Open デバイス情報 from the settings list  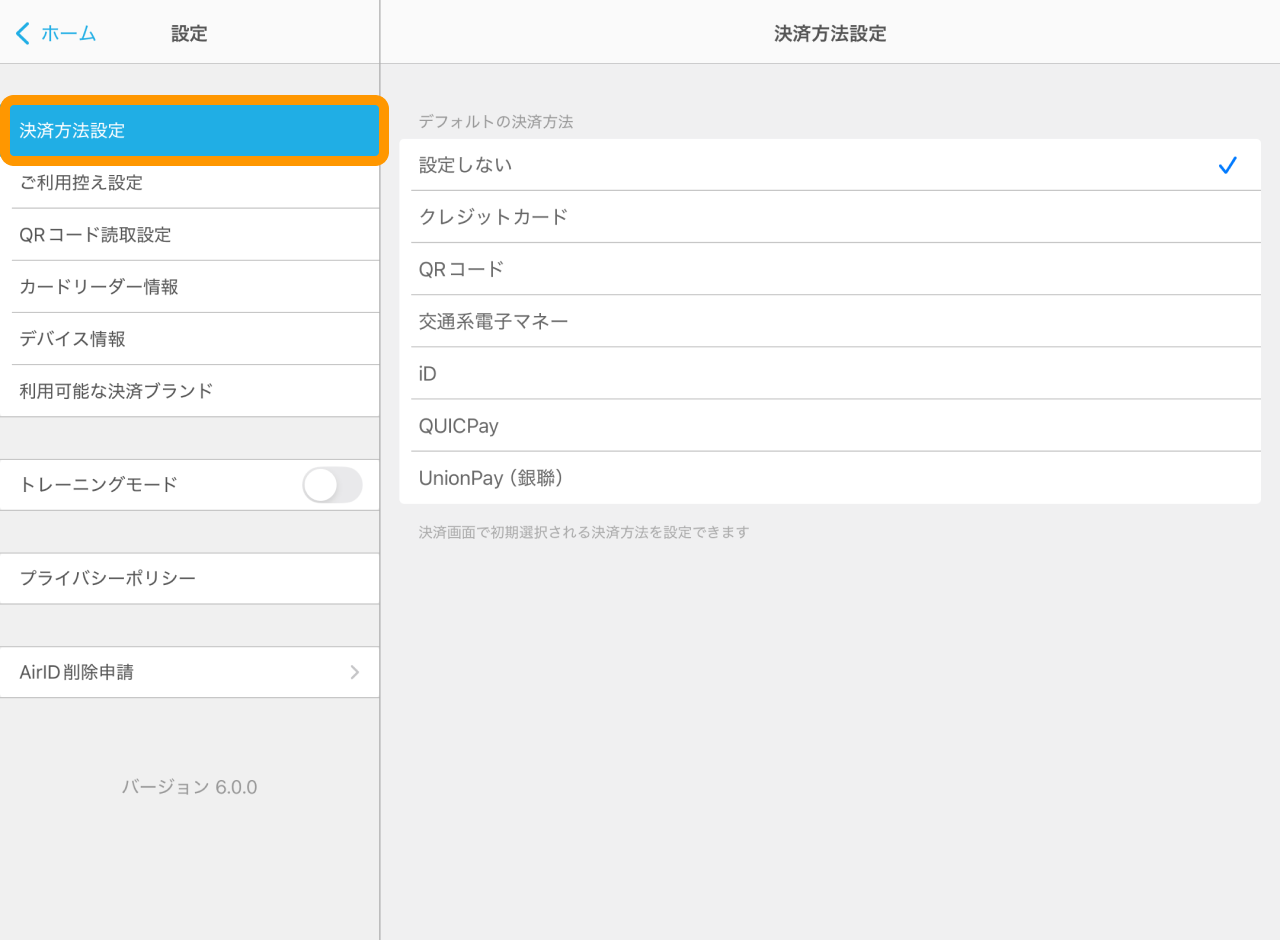click(x=190, y=338)
